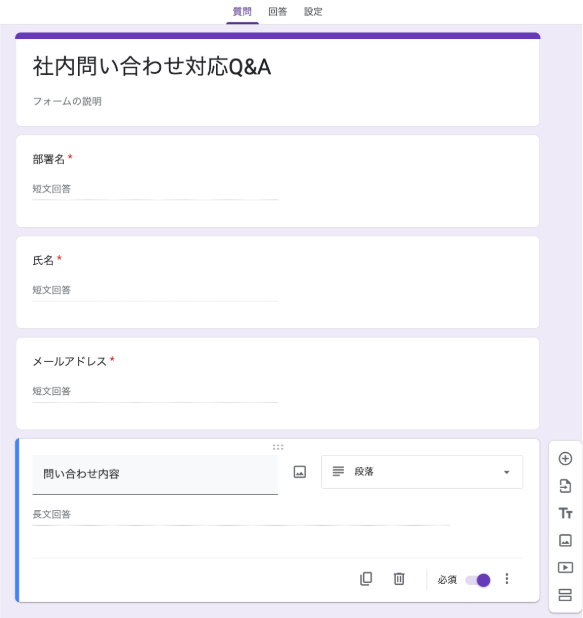Switch to the 回答 tab
This screenshot has height=618, width=583.
(x=278, y=12)
